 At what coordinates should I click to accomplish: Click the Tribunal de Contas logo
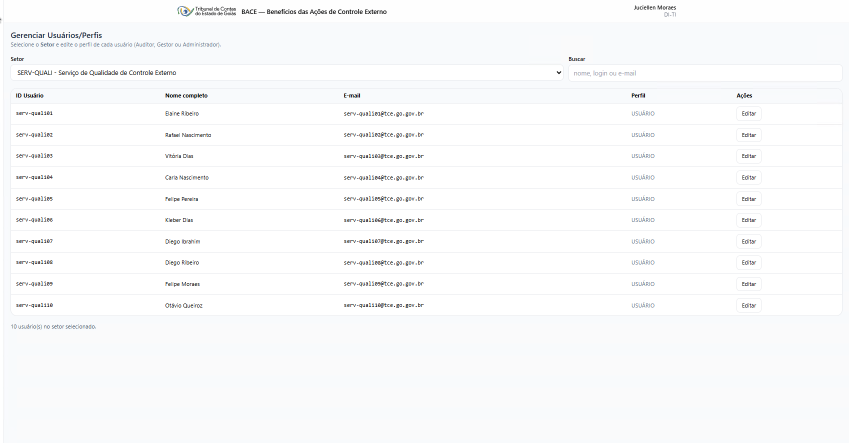pos(207,11)
